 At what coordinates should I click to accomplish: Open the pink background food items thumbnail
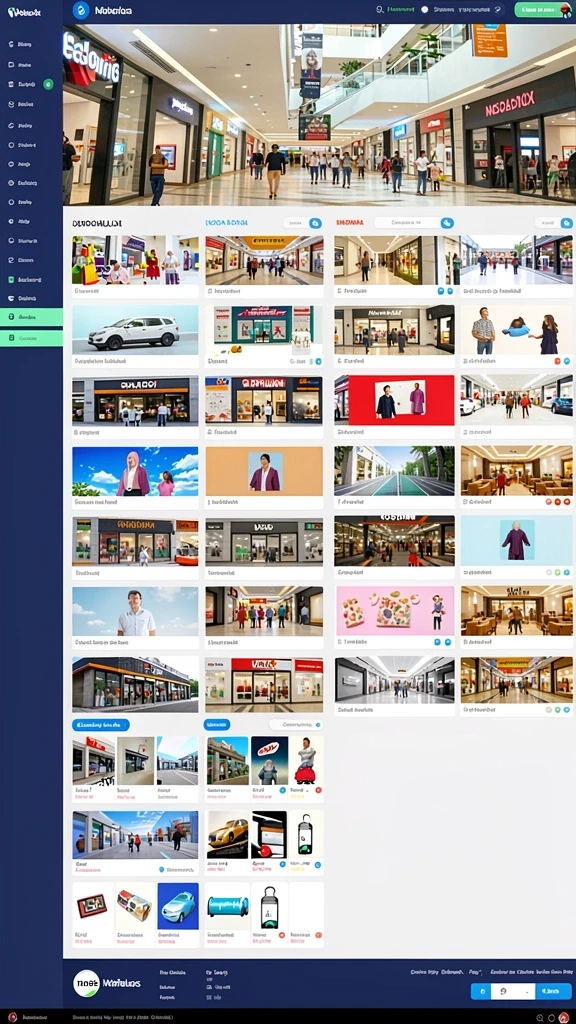click(394, 611)
